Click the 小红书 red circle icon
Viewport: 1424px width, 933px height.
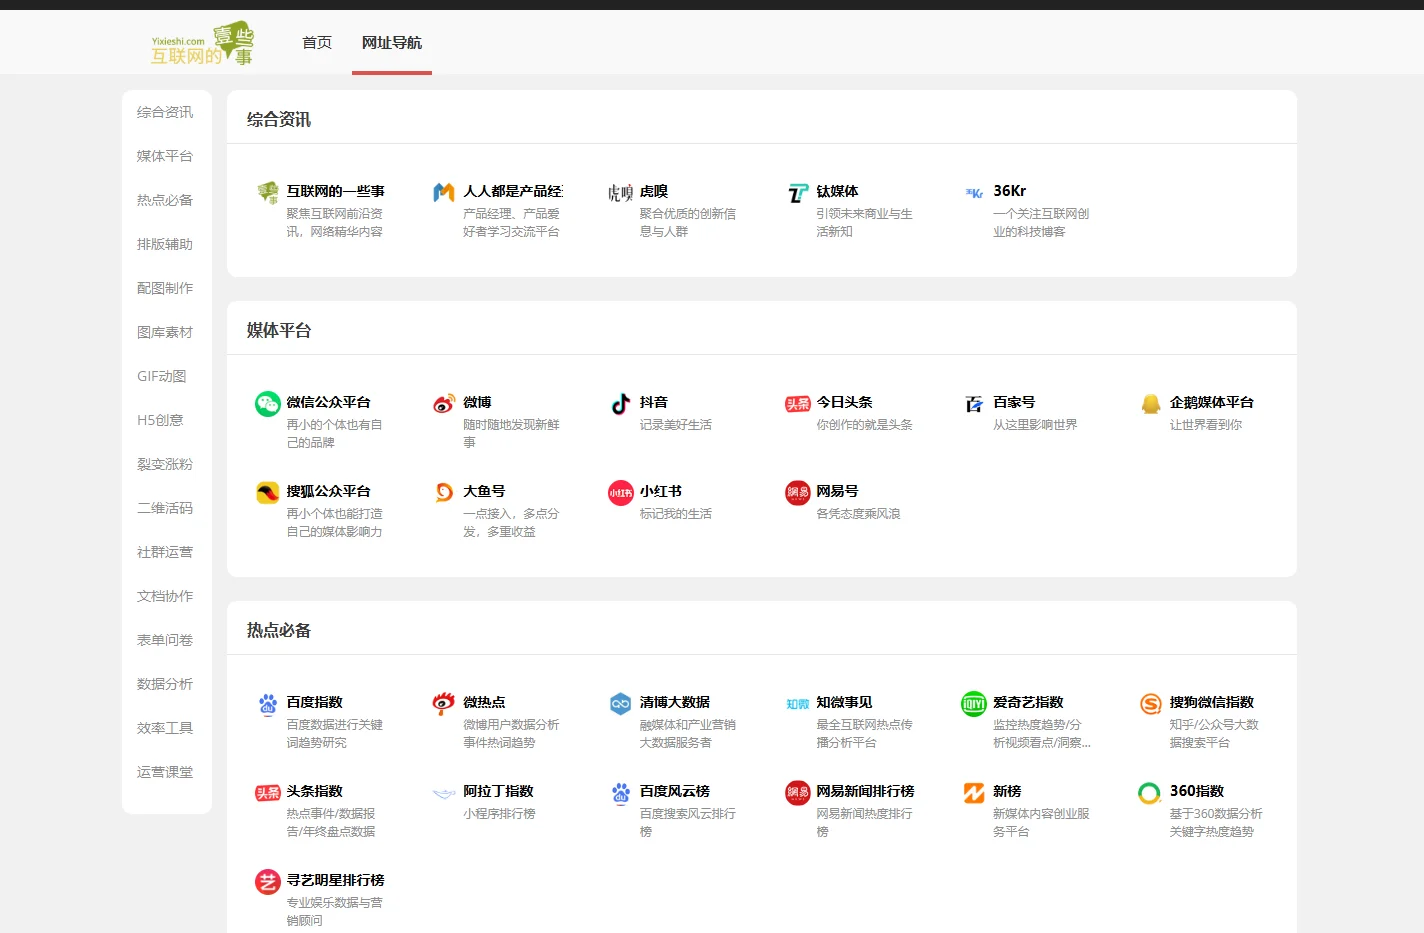coord(621,492)
